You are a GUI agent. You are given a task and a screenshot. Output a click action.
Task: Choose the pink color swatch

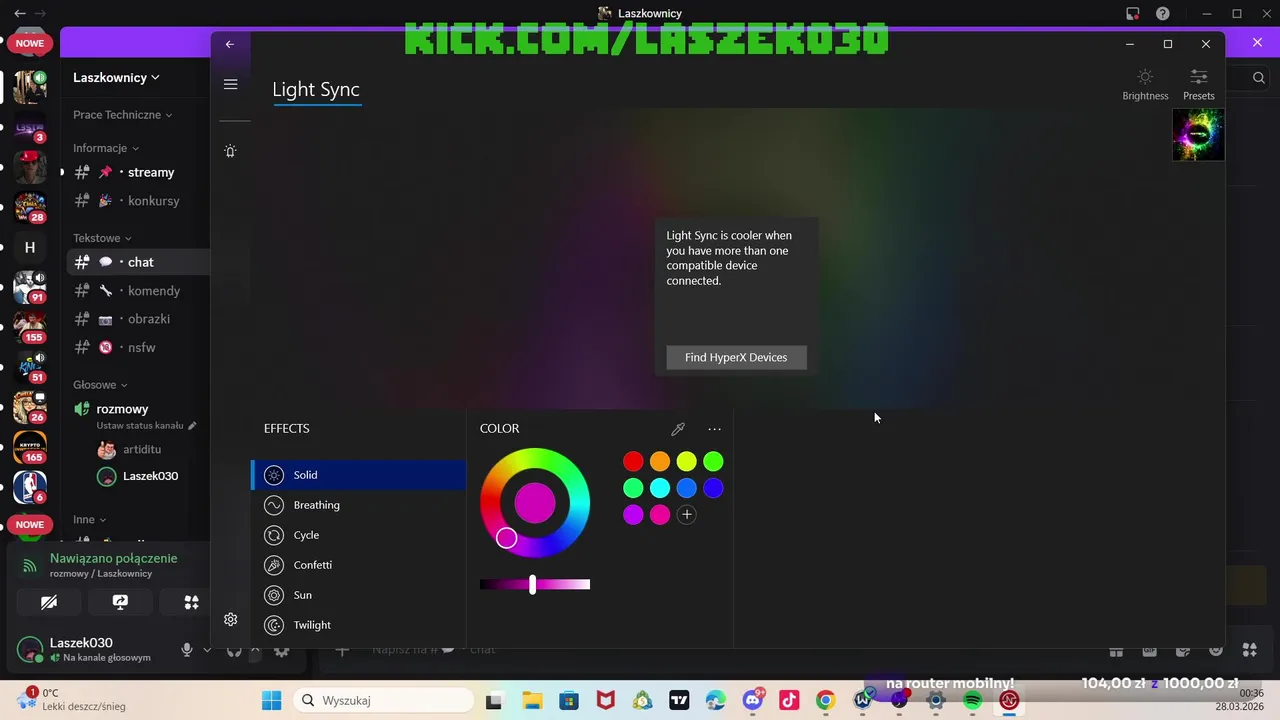tap(660, 514)
